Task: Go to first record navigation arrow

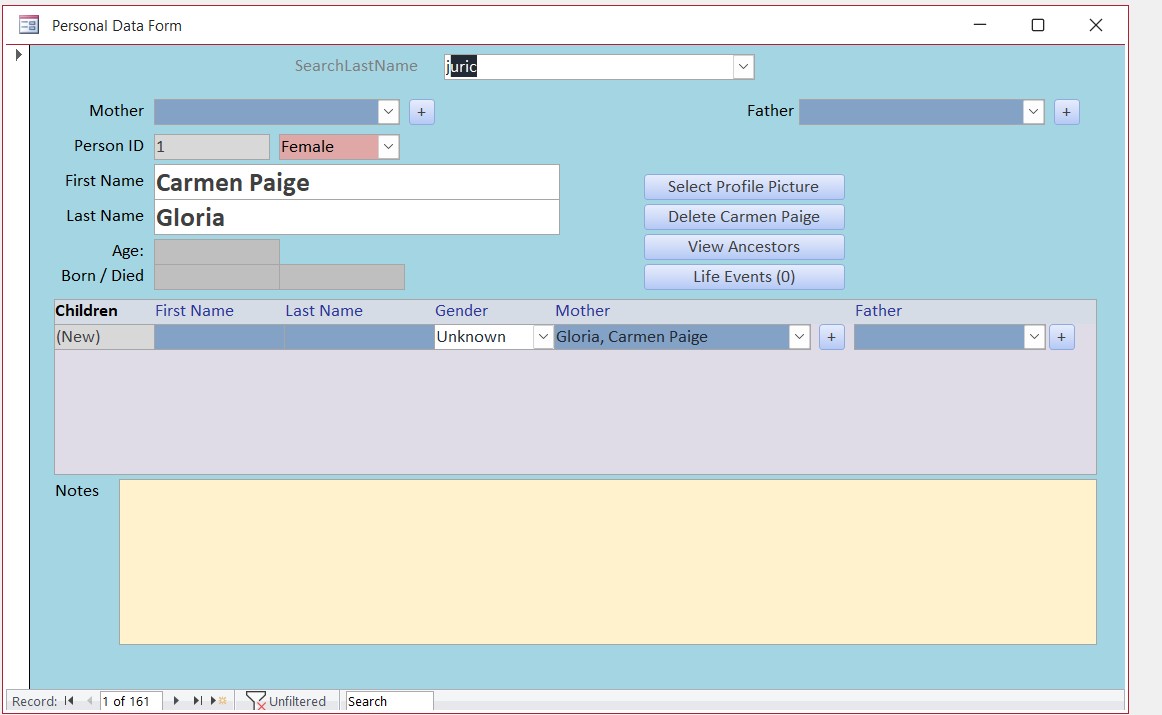Action: [69, 701]
